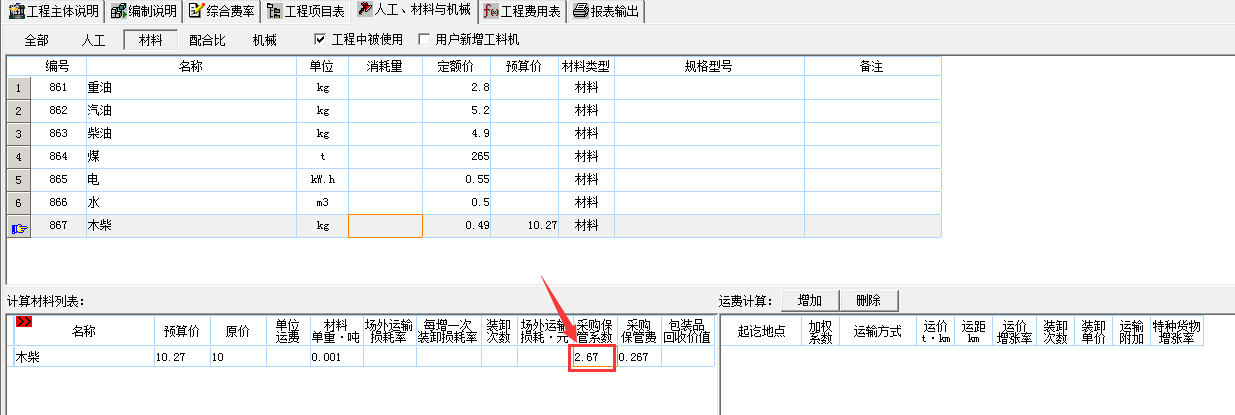The height and width of the screenshot is (415, 1235).
Task: Open the 报表输出 tab
Action: coord(607,12)
